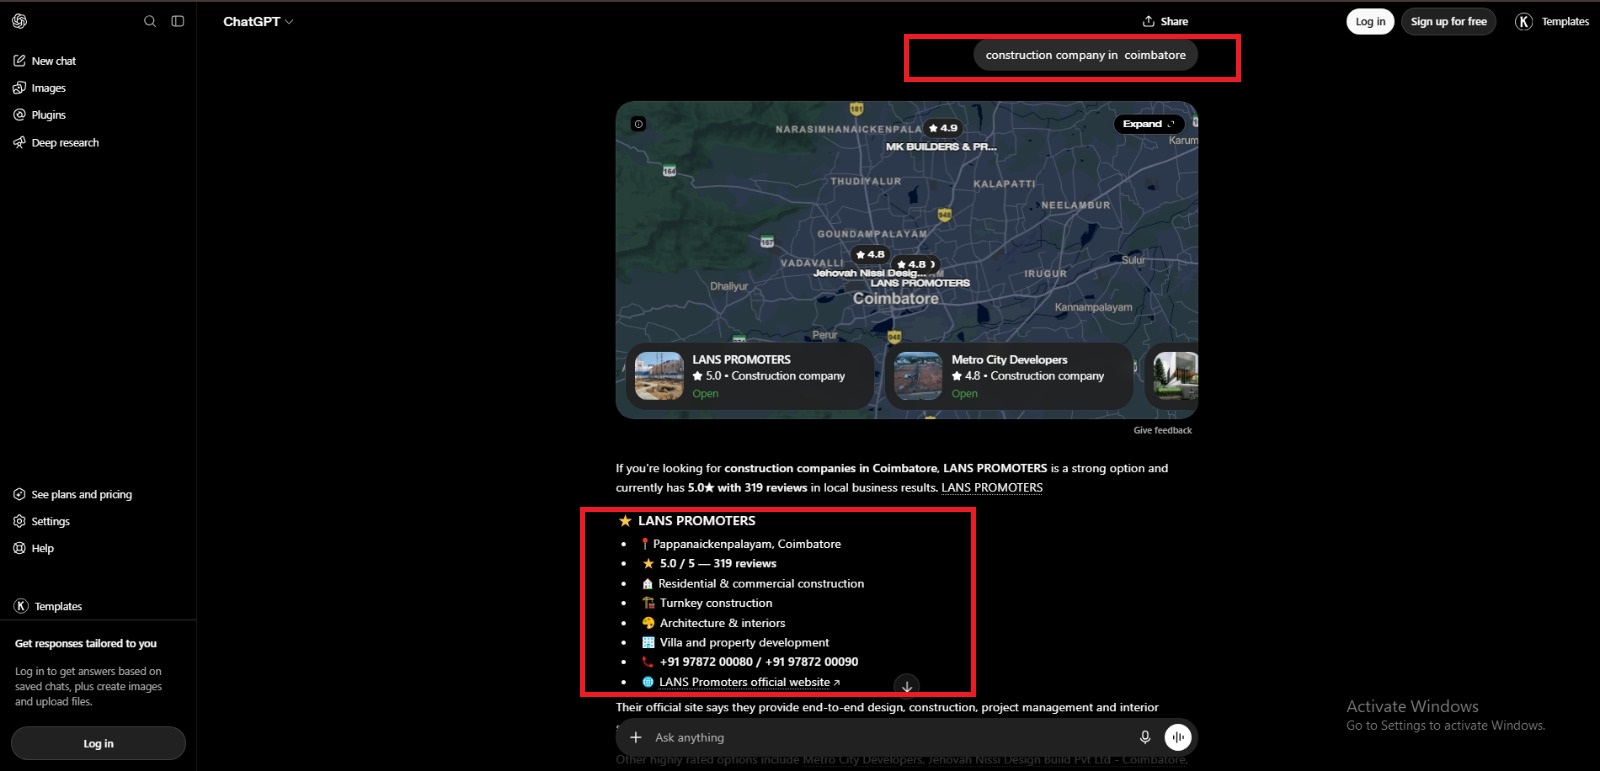The image size is (1600, 771).
Task: Click the Coimbatore label on map
Action: pyautogui.click(x=896, y=298)
